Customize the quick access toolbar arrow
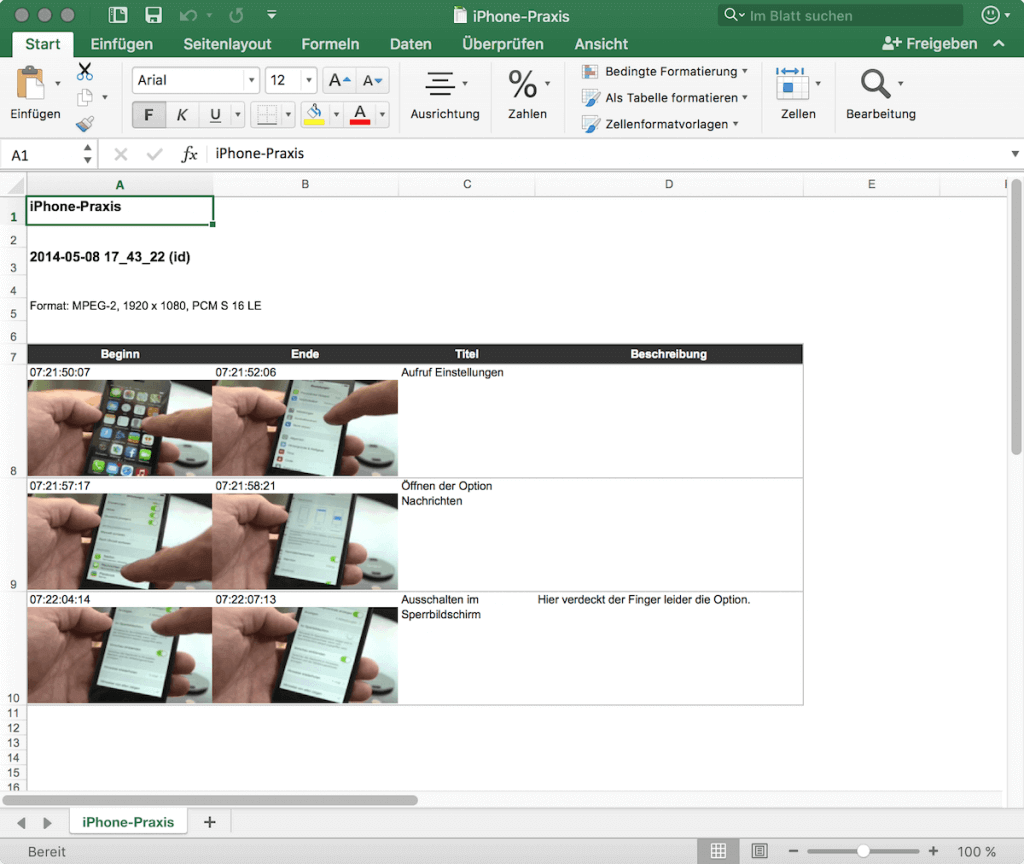Image resolution: width=1024 pixels, height=864 pixels. [272, 14]
